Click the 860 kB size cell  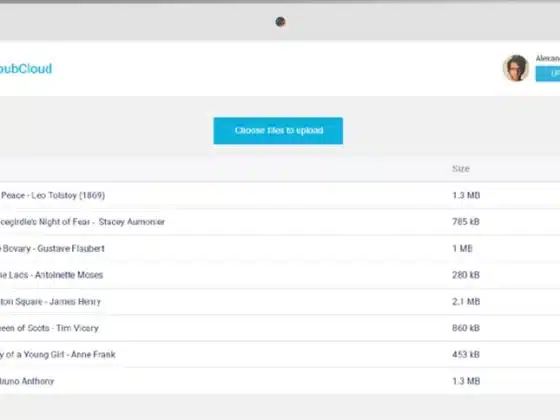[466, 328]
